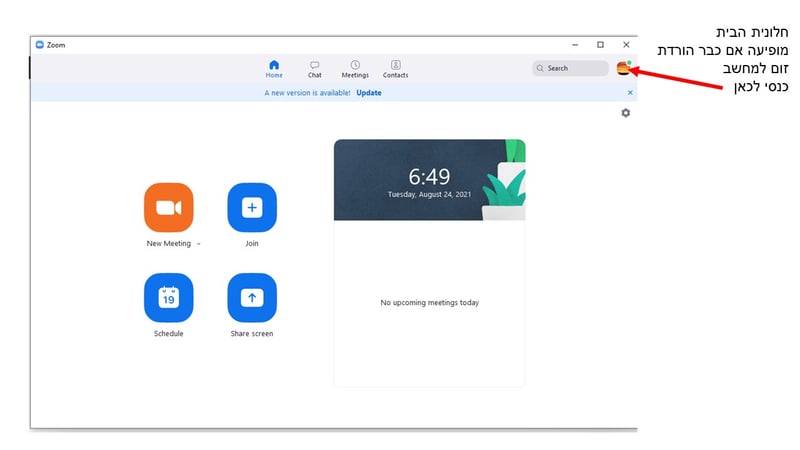Focus the Search field
The height and width of the screenshot is (450, 800).
point(570,68)
